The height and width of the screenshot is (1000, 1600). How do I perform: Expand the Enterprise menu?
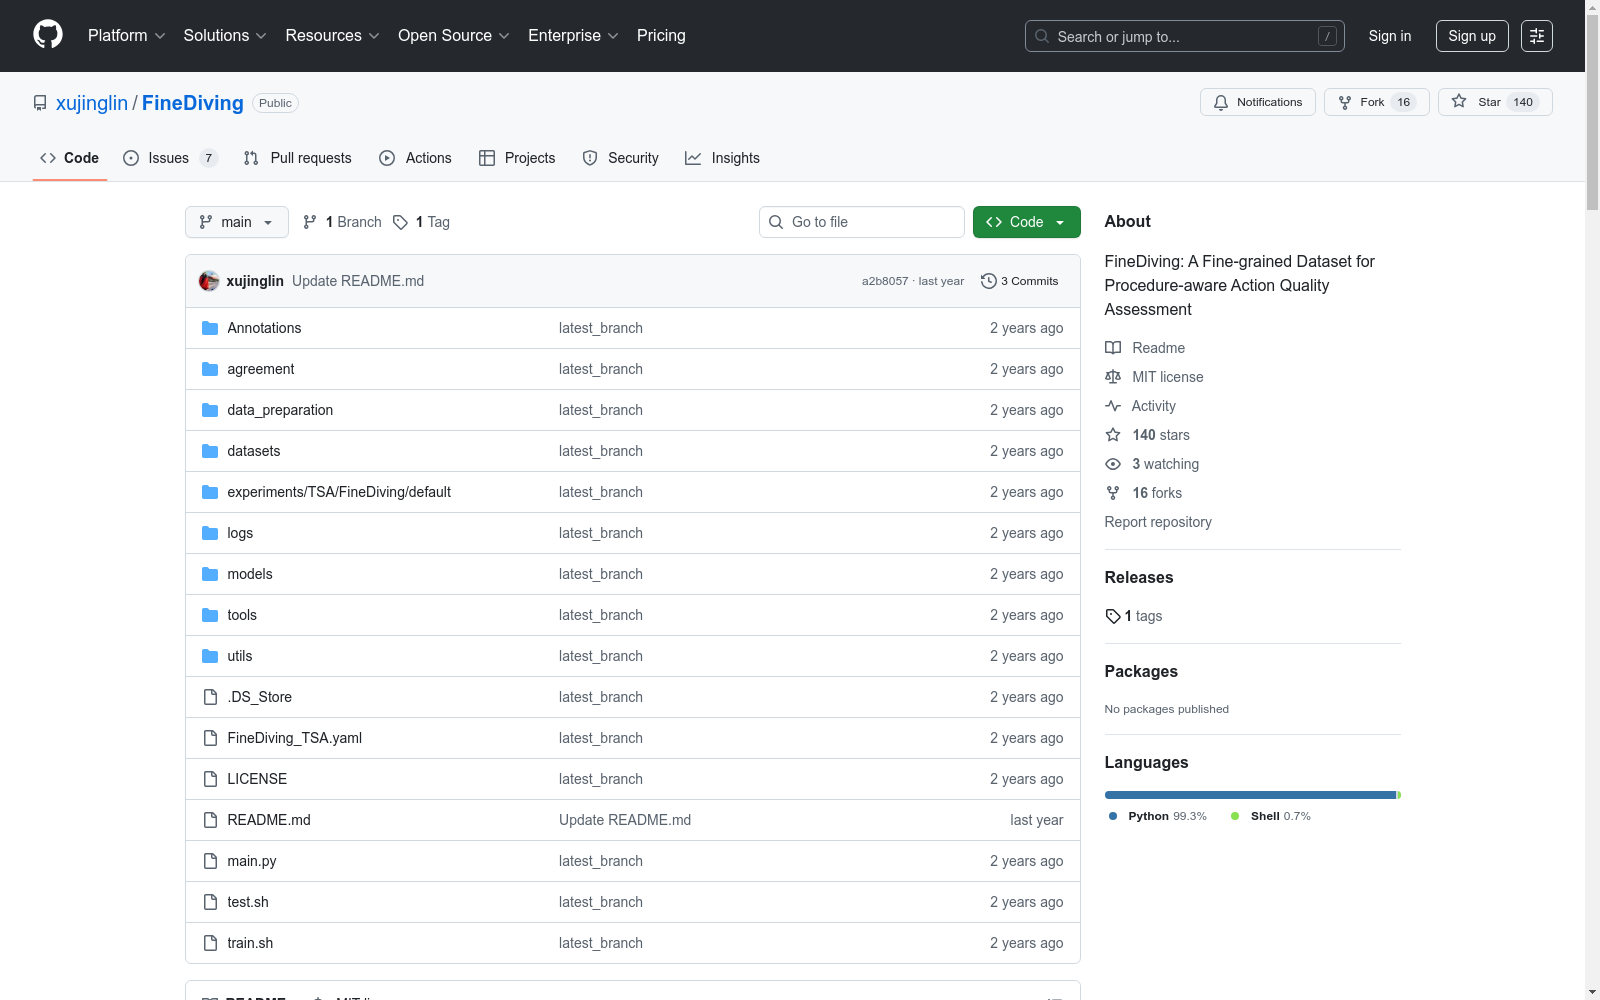tap(574, 36)
